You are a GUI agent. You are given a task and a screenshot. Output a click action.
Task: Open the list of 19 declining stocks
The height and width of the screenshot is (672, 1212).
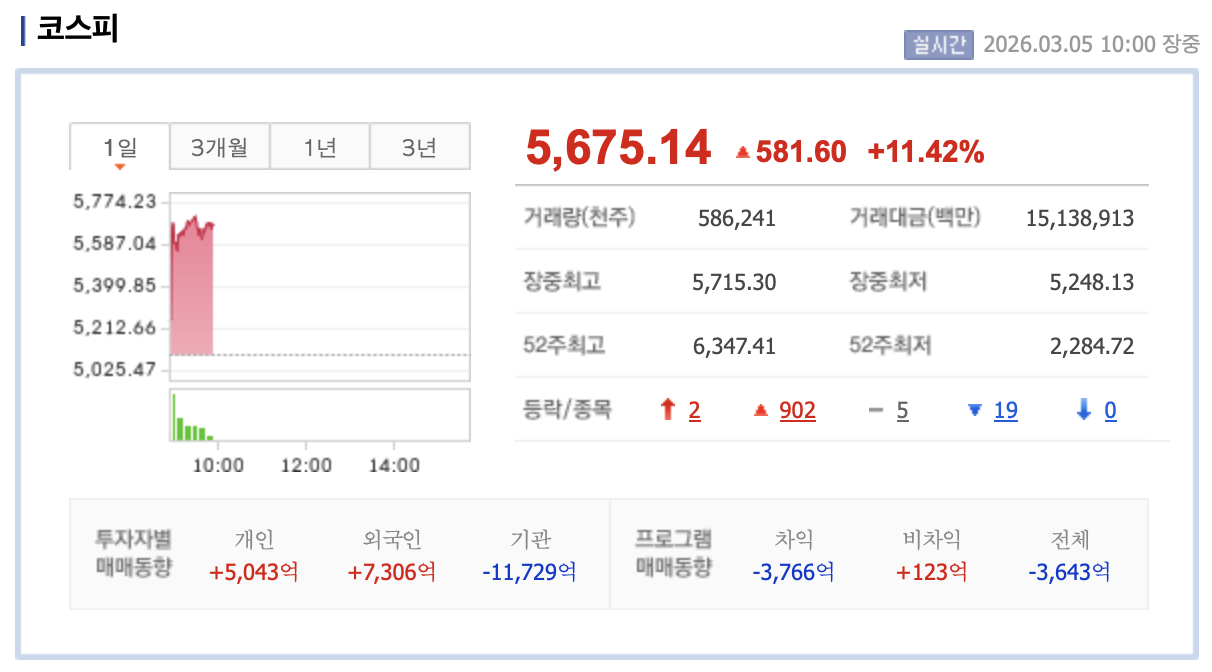click(1006, 410)
